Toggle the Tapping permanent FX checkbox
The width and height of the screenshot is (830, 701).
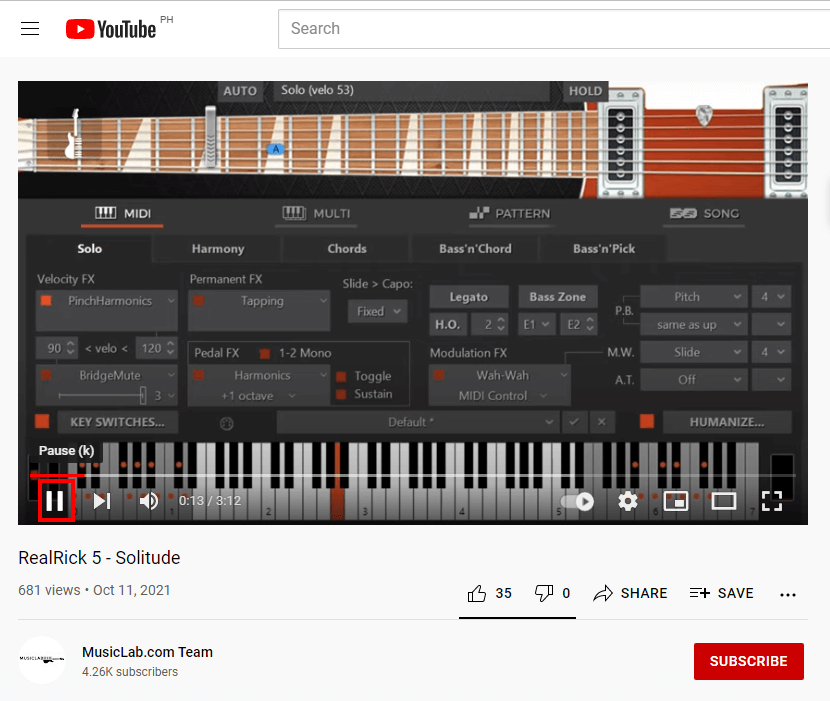(x=199, y=301)
